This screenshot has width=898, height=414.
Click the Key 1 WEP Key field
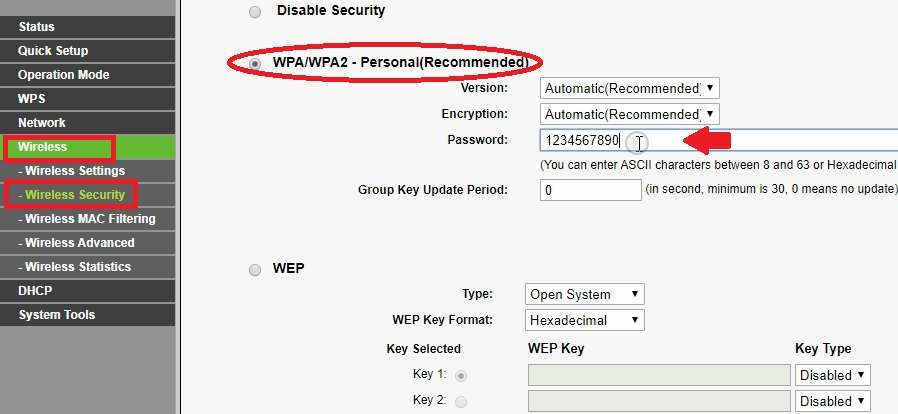coord(659,375)
